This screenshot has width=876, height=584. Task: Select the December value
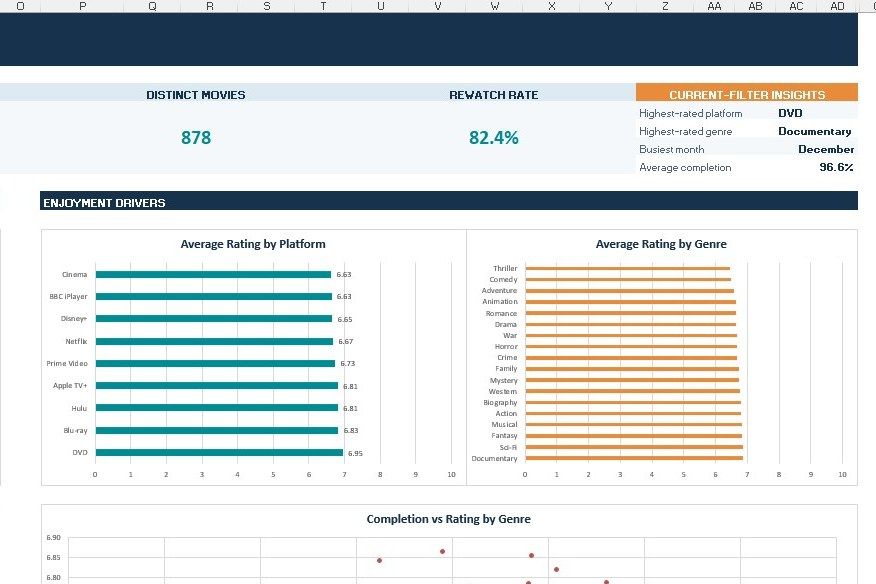pos(826,149)
